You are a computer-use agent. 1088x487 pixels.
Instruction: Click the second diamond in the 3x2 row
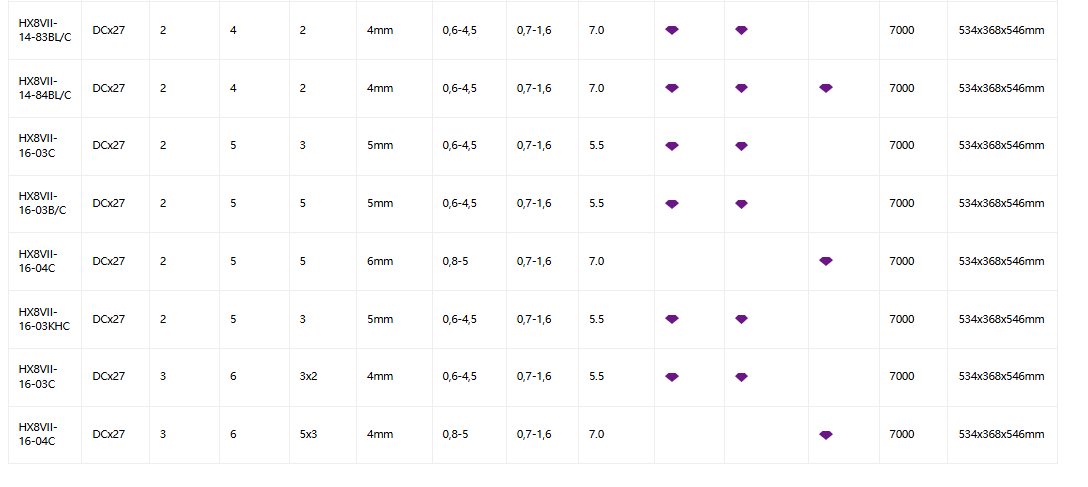(x=741, y=377)
